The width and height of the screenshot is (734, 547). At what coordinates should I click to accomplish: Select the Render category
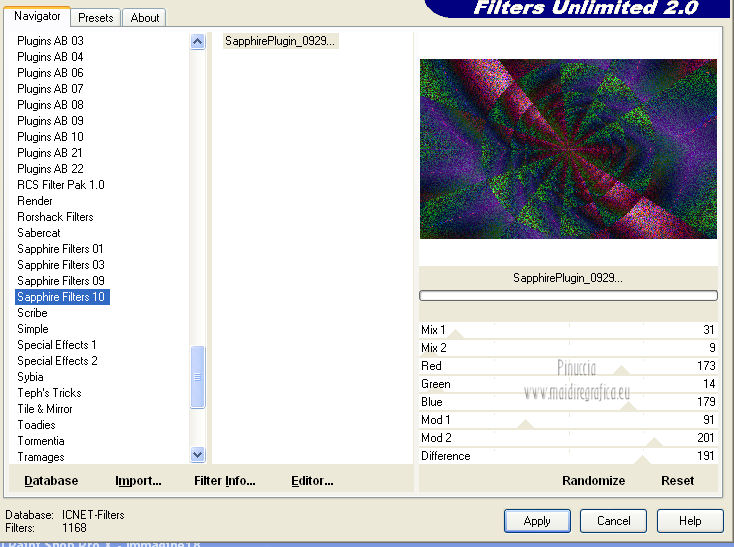click(35, 201)
